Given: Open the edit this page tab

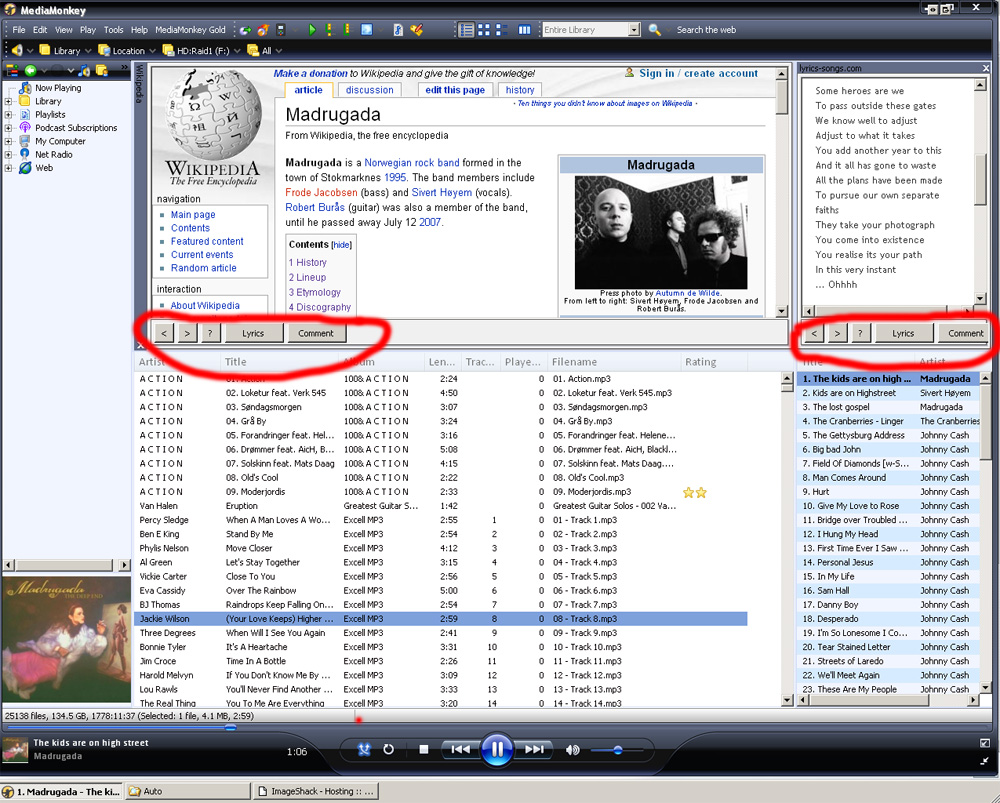Looking at the screenshot, I should pos(455,90).
